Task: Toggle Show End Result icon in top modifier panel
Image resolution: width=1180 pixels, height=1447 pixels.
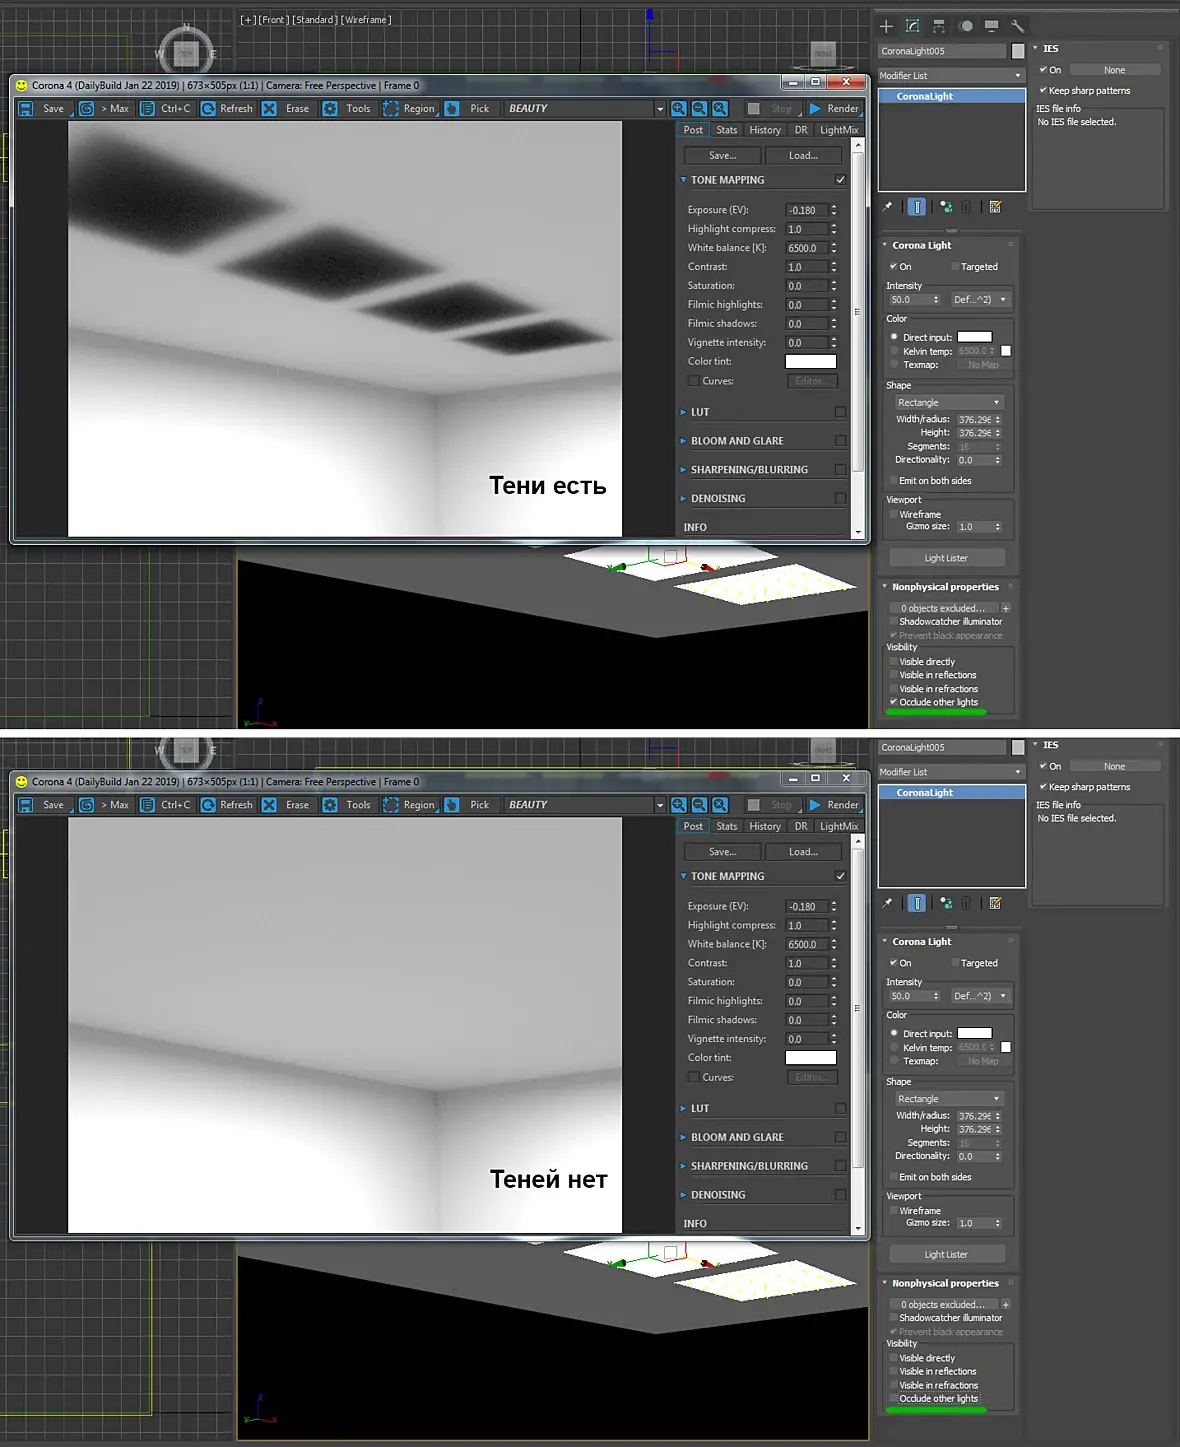Action: click(917, 207)
